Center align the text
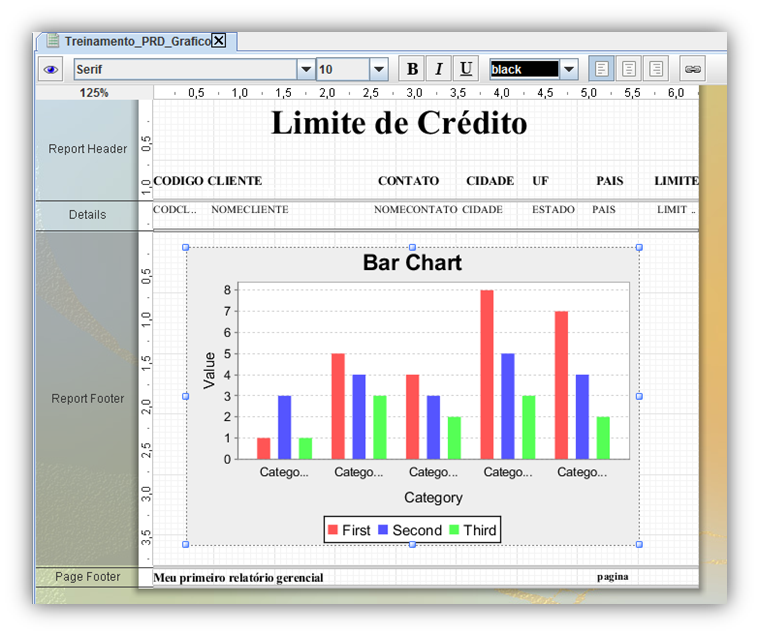This screenshot has height=636, width=759. coord(629,69)
